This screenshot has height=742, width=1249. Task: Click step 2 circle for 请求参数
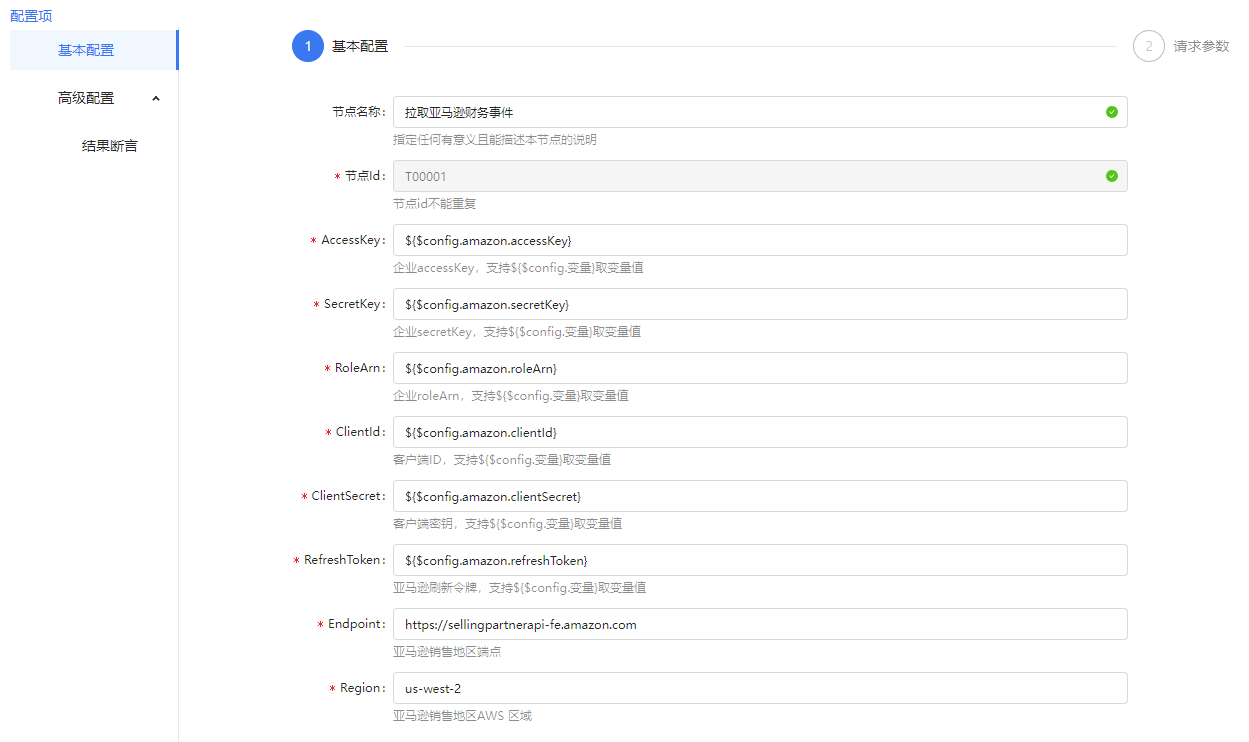(1149, 46)
